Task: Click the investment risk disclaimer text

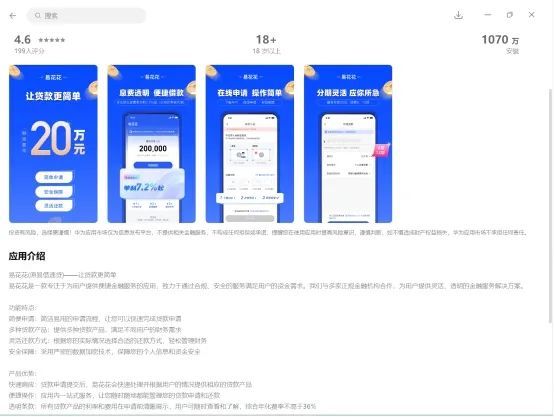Action: tap(268, 233)
